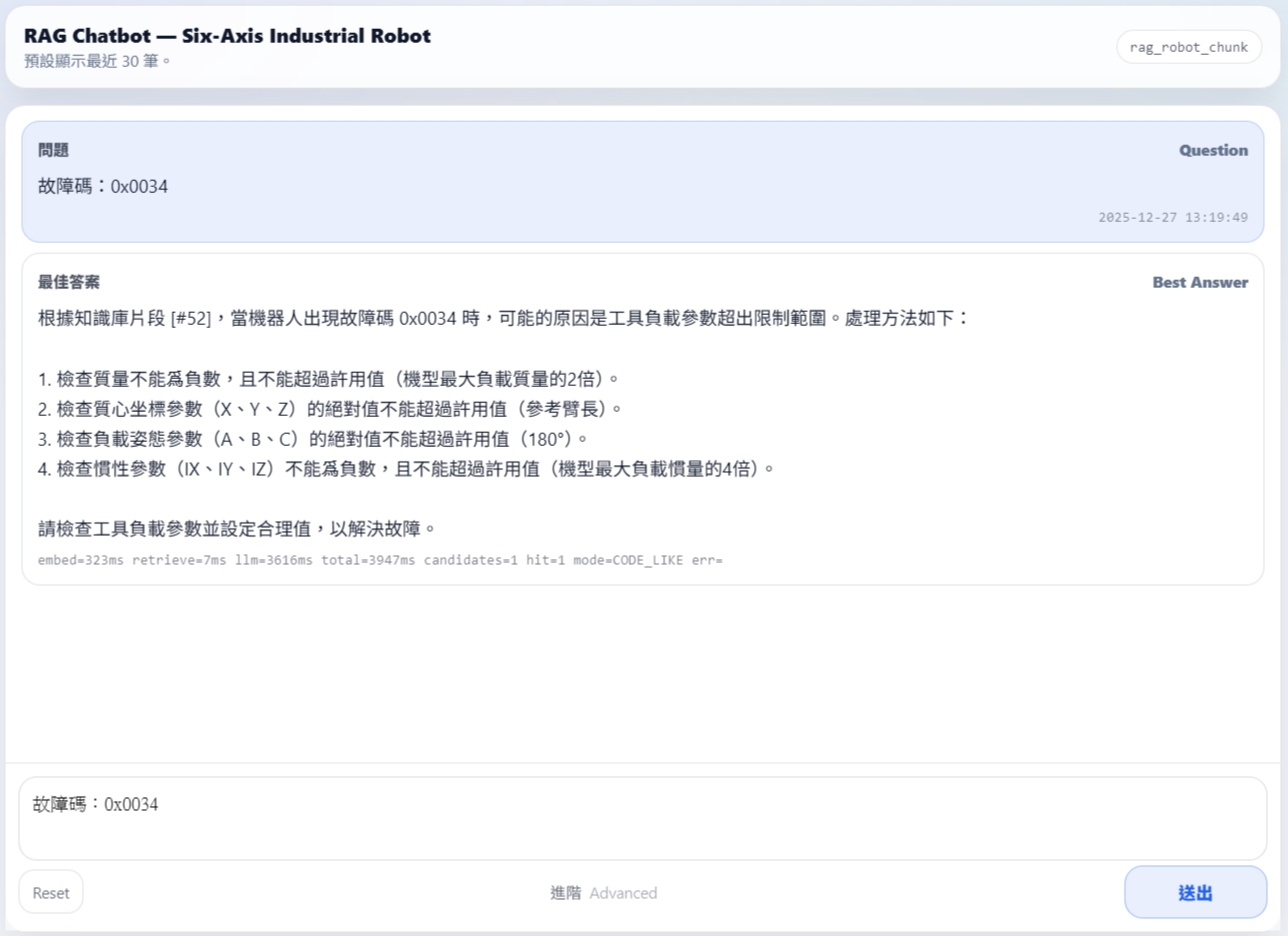This screenshot has width=1288, height=936.
Task: Click the 送出 submit button
Action: coord(1194,892)
